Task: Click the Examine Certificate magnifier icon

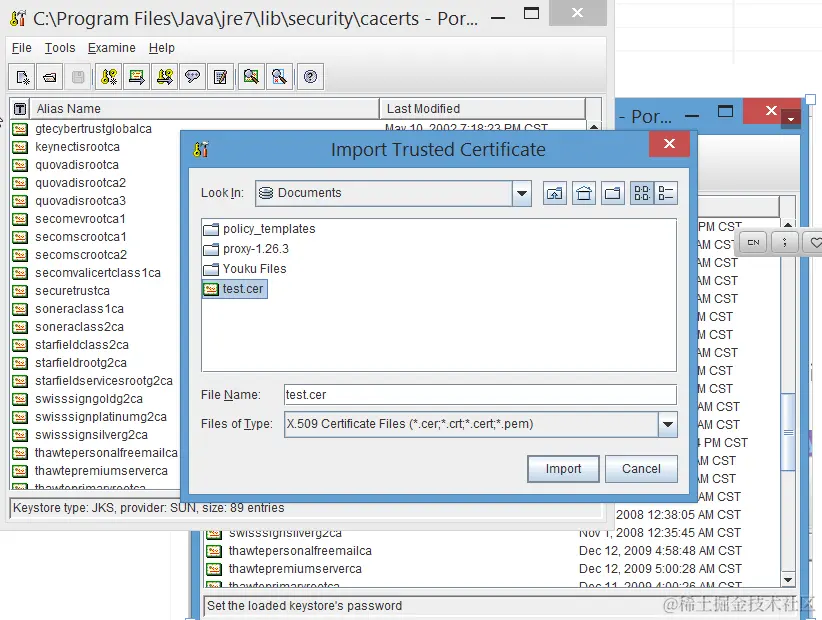Action: coord(251,78)
